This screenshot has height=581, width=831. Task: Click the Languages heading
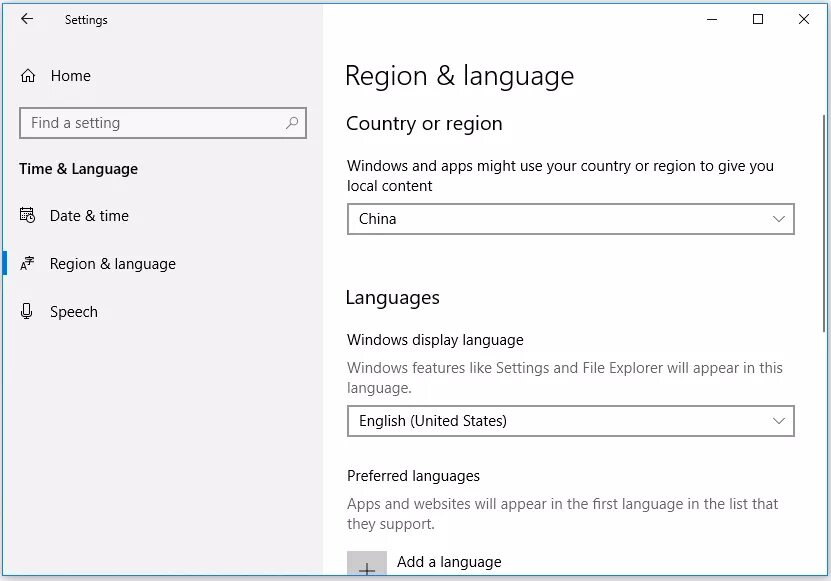click(393, 297)
